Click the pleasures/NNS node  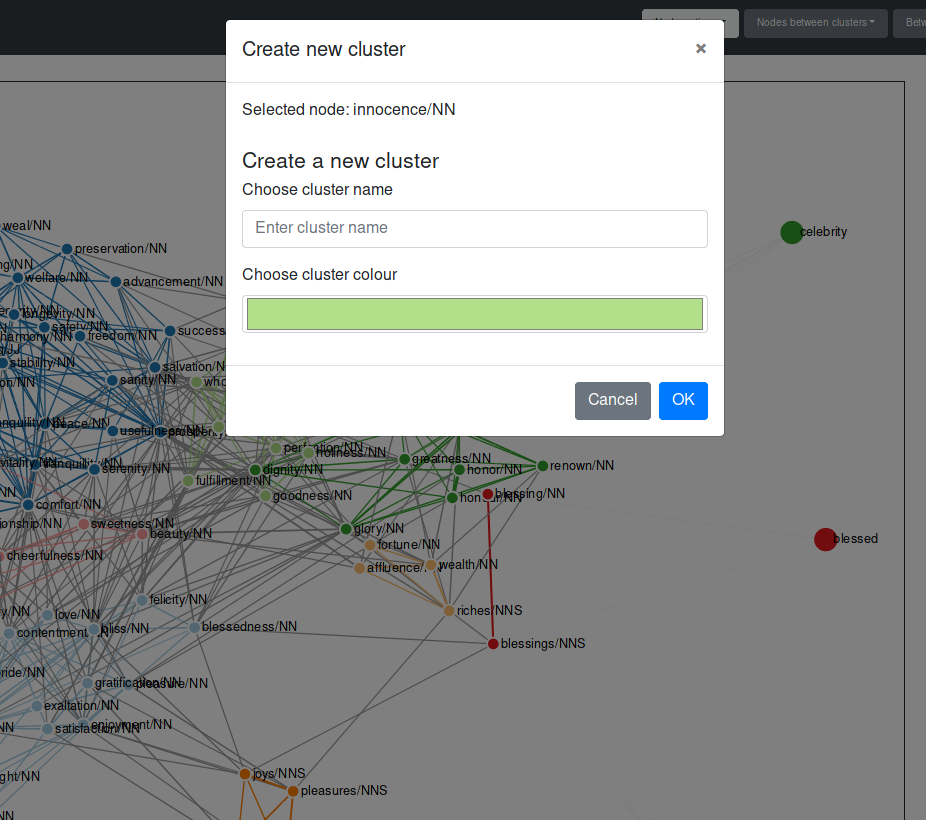pos(292,790)
